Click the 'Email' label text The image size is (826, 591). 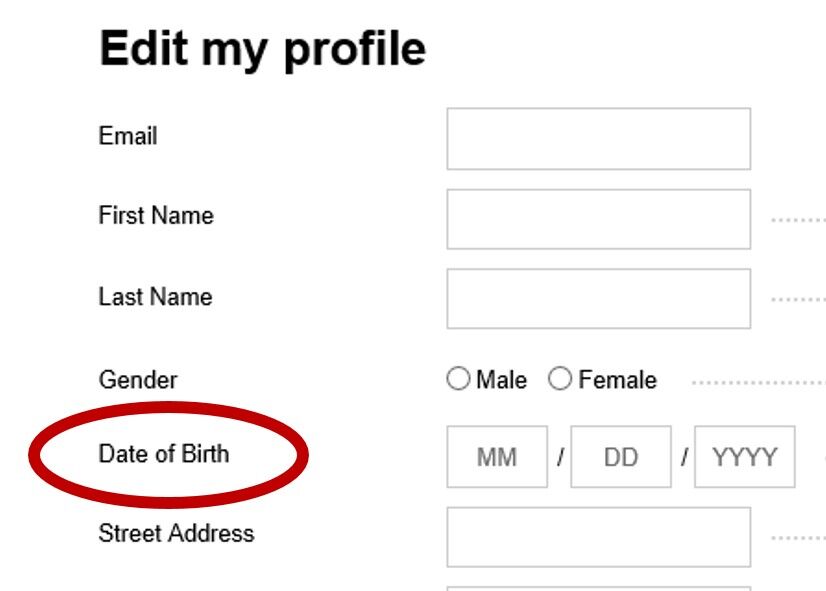(128, 136)
